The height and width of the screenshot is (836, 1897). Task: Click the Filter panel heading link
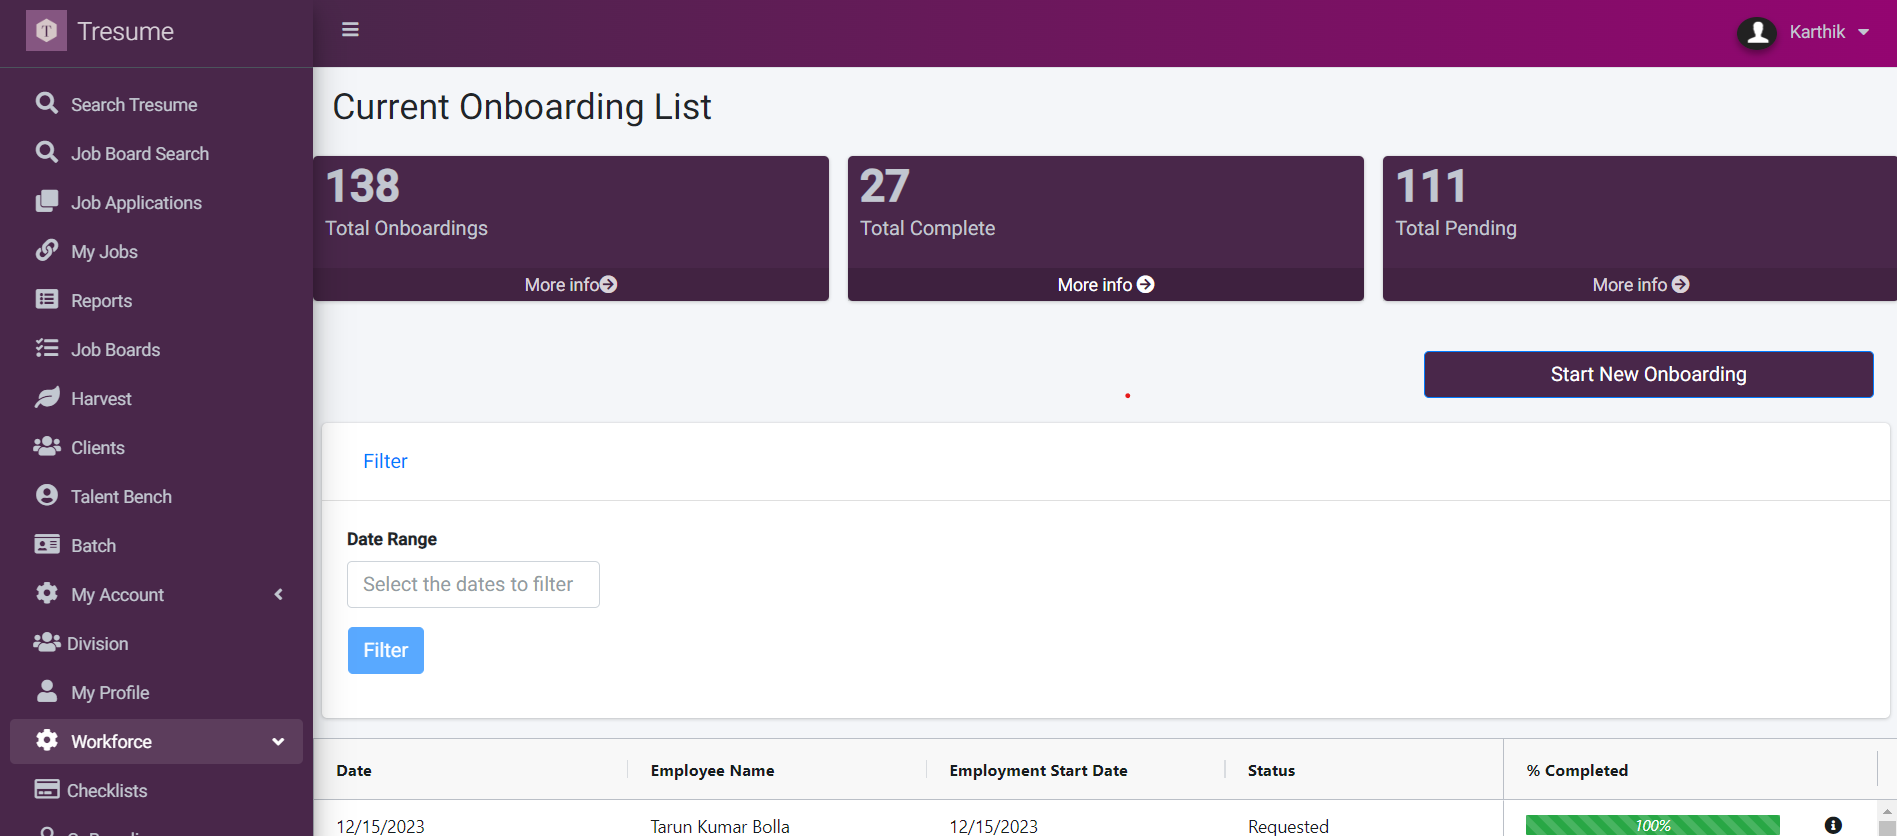point(385,461)
